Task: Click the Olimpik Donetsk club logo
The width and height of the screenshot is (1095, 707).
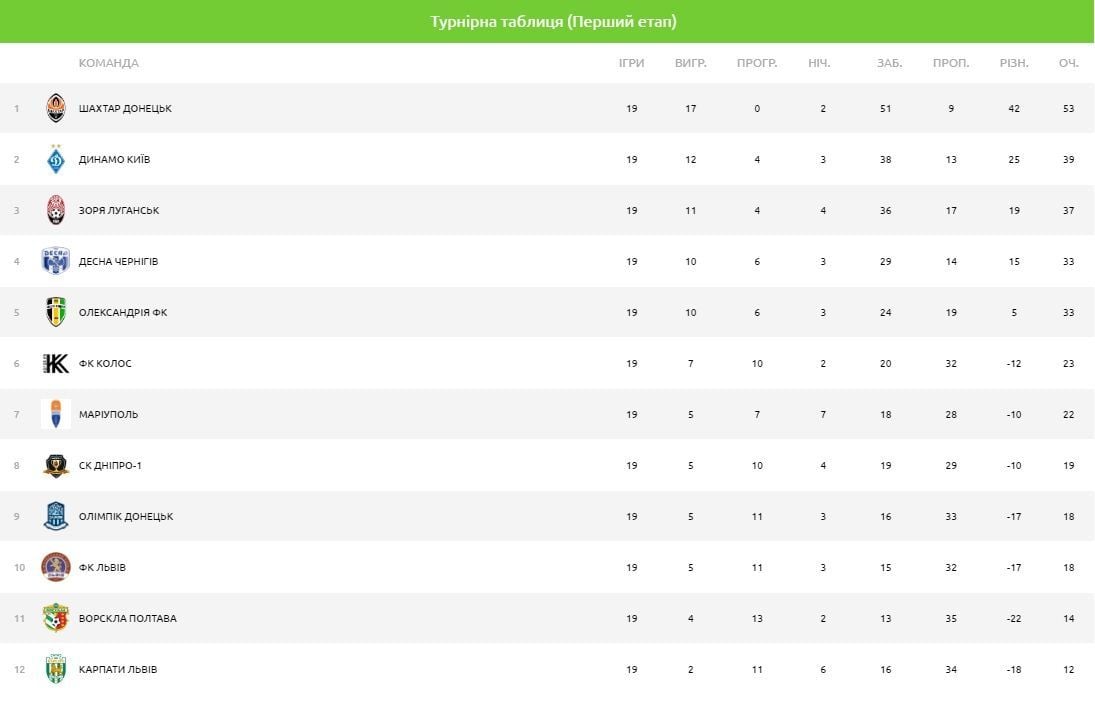Action: coord(56,516)
